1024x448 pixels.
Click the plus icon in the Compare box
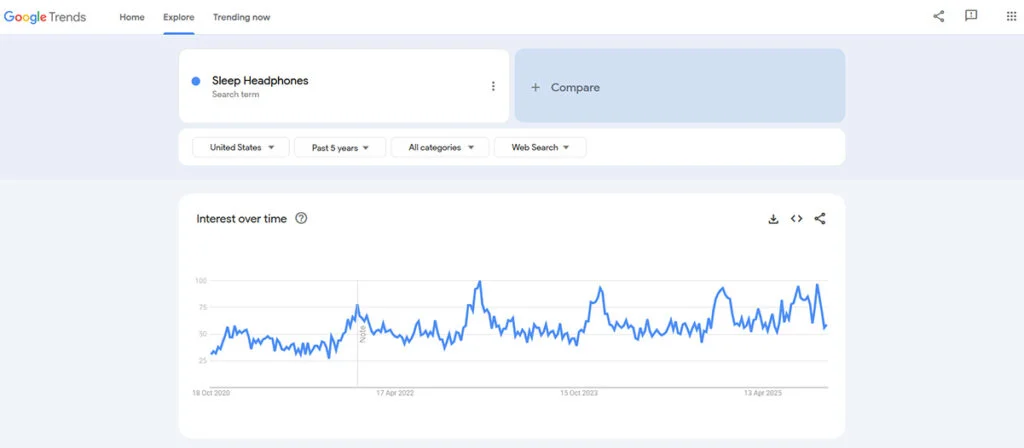click(x=536, y=87)
